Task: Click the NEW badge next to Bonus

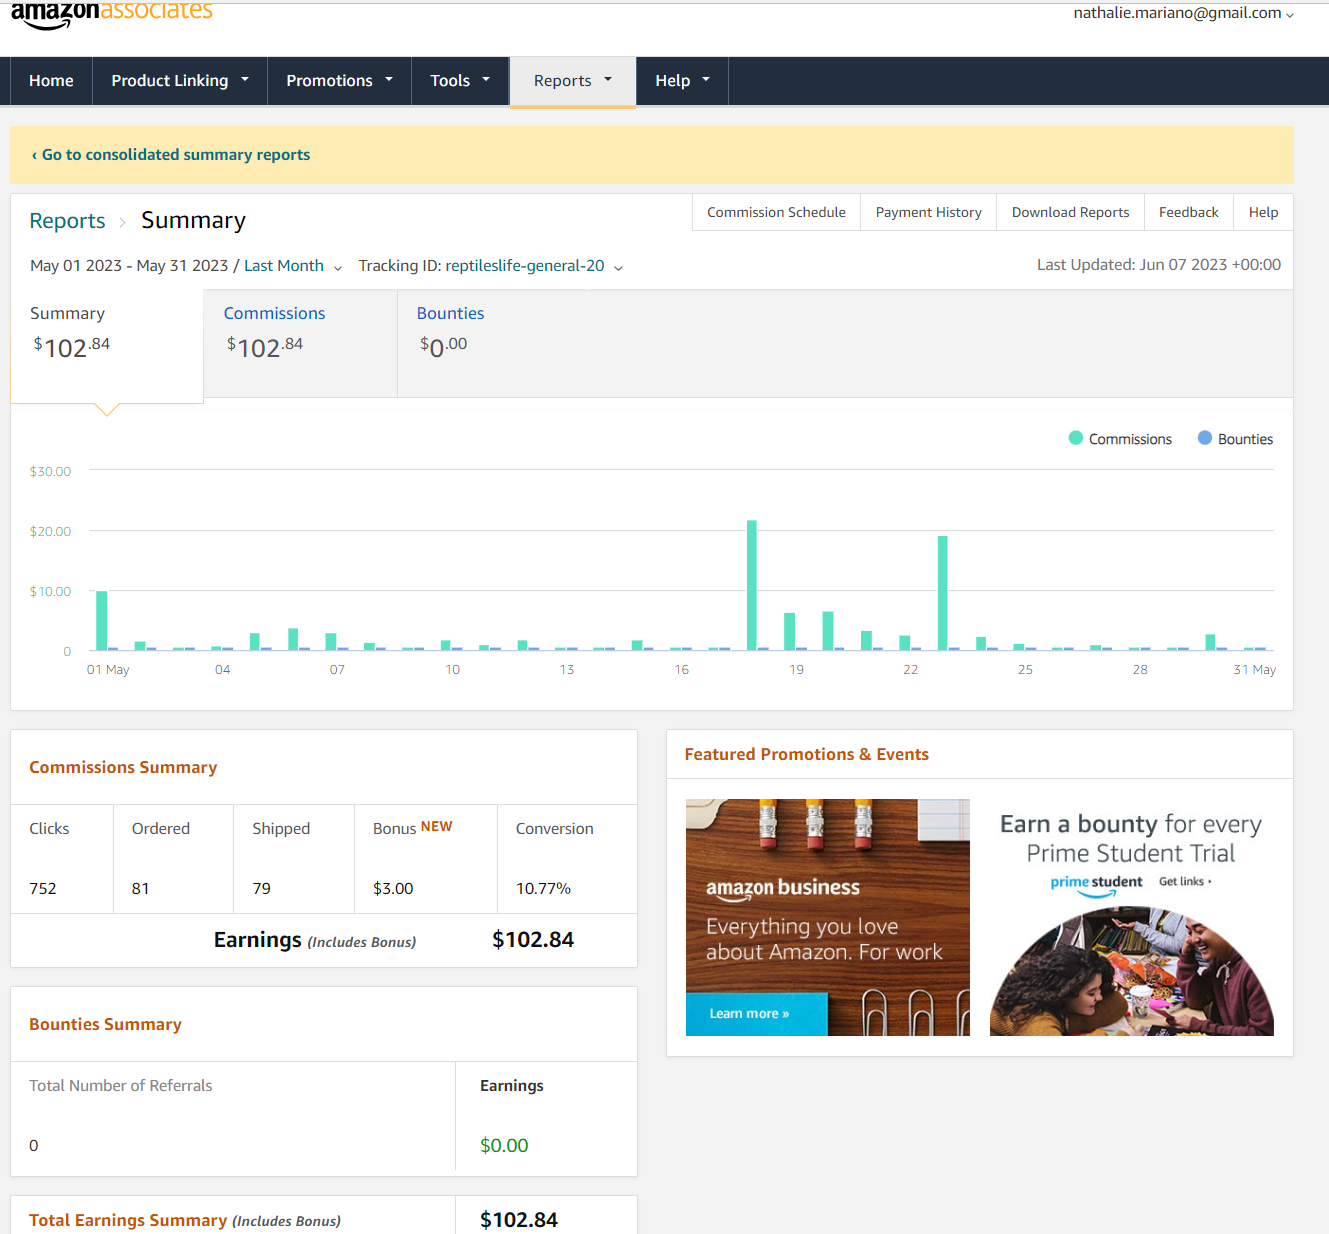Action: pos(436,827)
